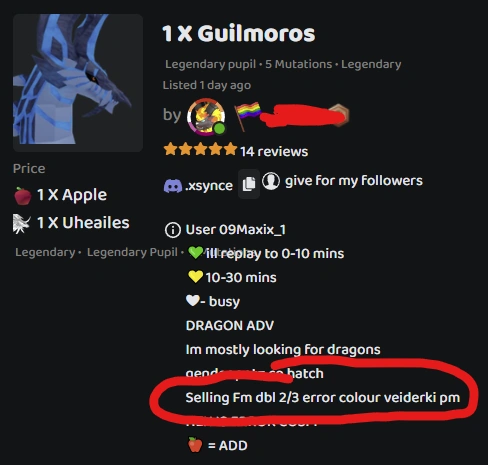
Task: Copy the Discord username with the copy icon
Action: click(x=249, y=184)
